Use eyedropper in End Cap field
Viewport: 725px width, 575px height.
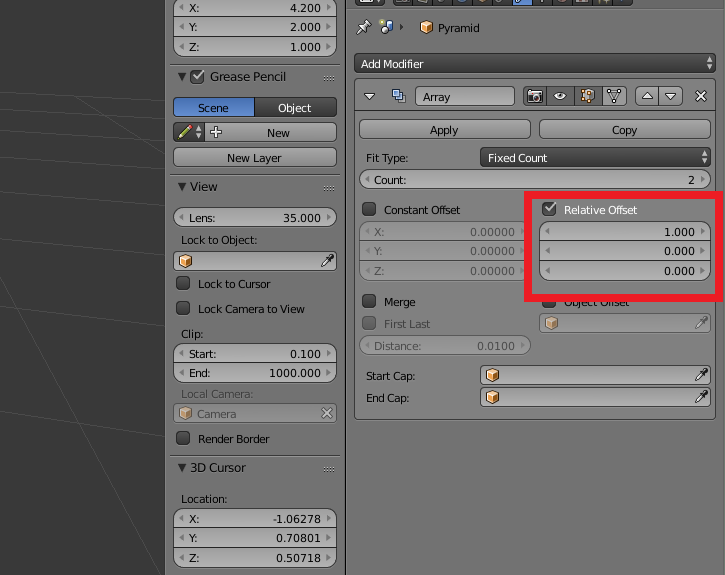701,397
